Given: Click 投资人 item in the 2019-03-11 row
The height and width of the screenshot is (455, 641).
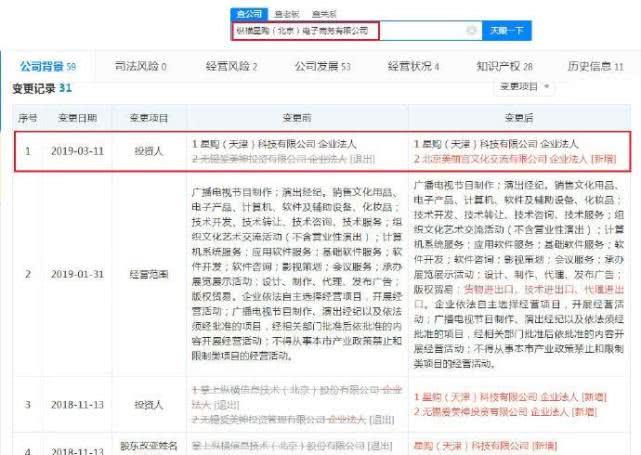Looking at the screenshot, I should 149,151.
